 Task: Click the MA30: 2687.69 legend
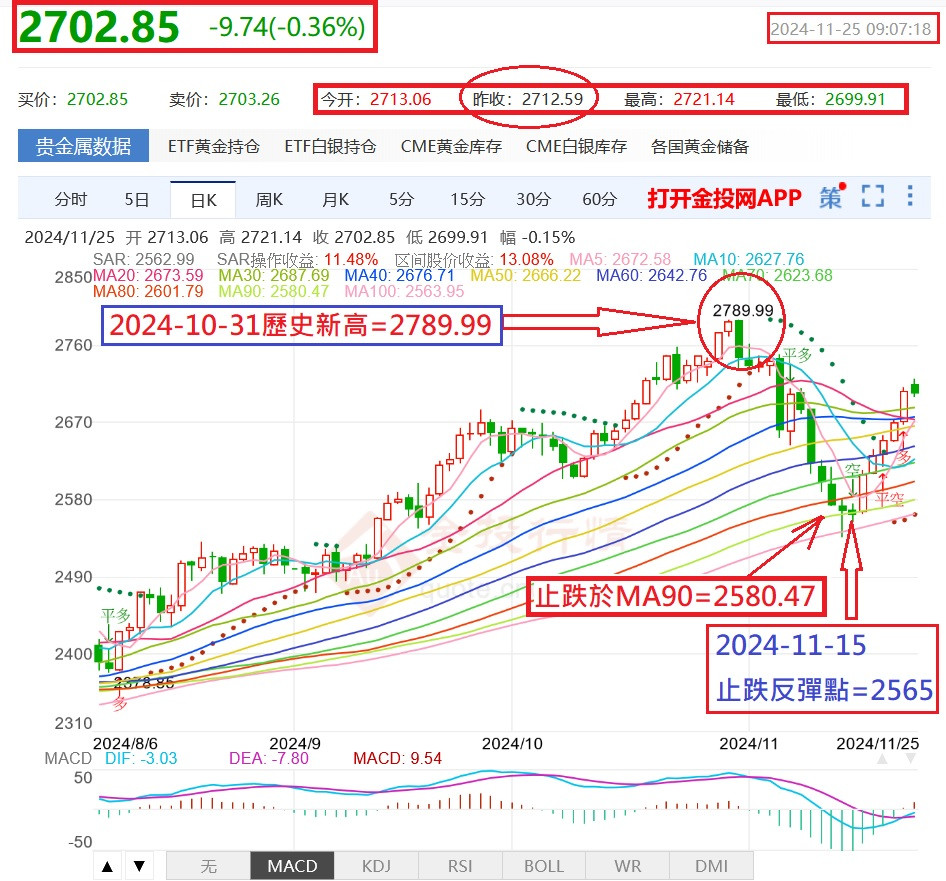[274, 275]
